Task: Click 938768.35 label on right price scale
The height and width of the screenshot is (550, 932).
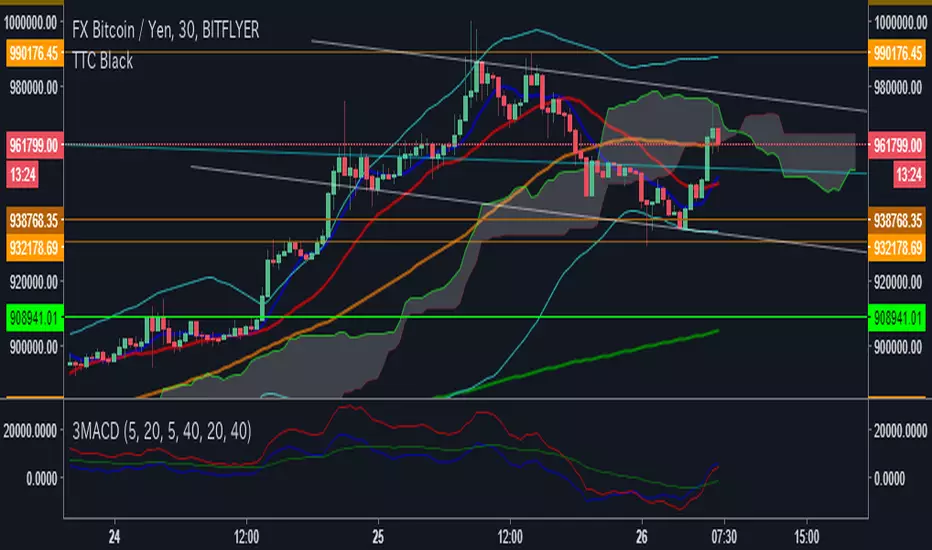Action: point(898,221)
